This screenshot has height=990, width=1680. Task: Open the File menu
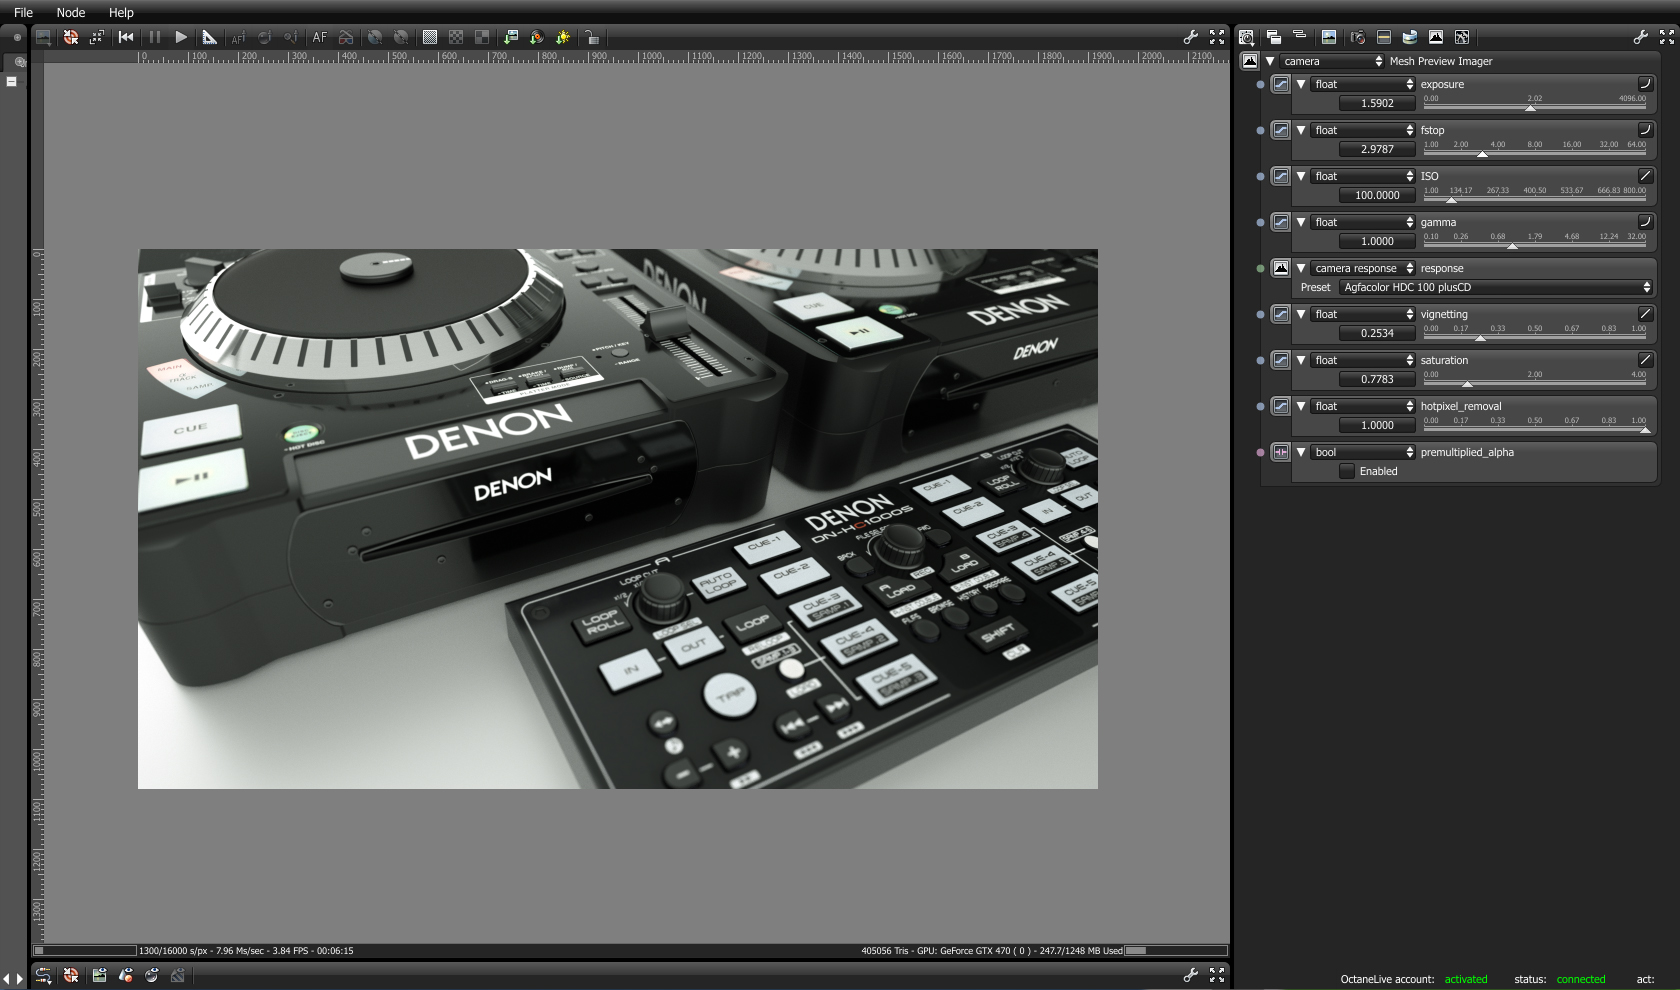(x=23, y=13)
